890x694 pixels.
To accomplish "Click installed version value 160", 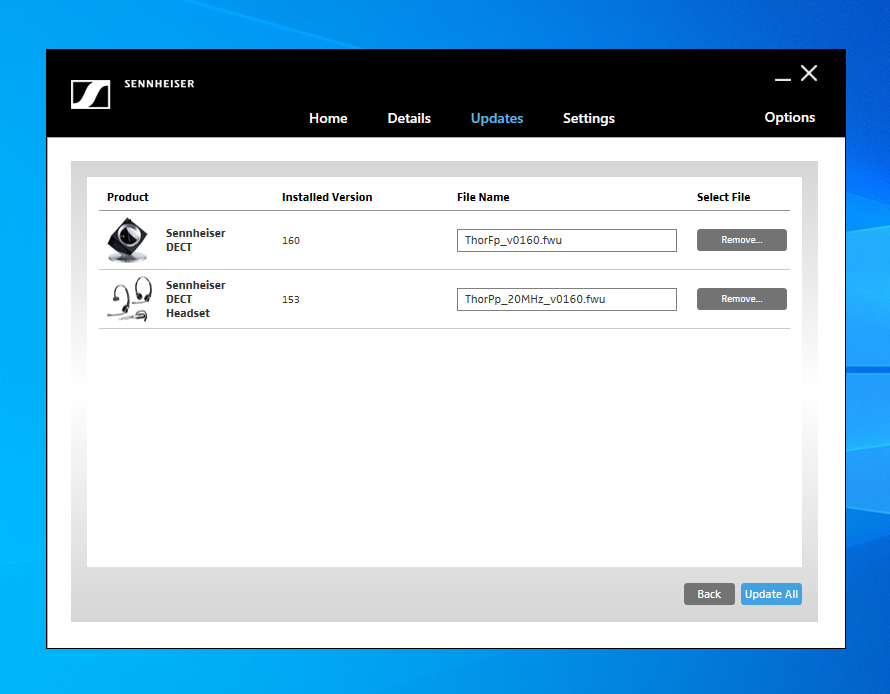I will click(291, 241).
